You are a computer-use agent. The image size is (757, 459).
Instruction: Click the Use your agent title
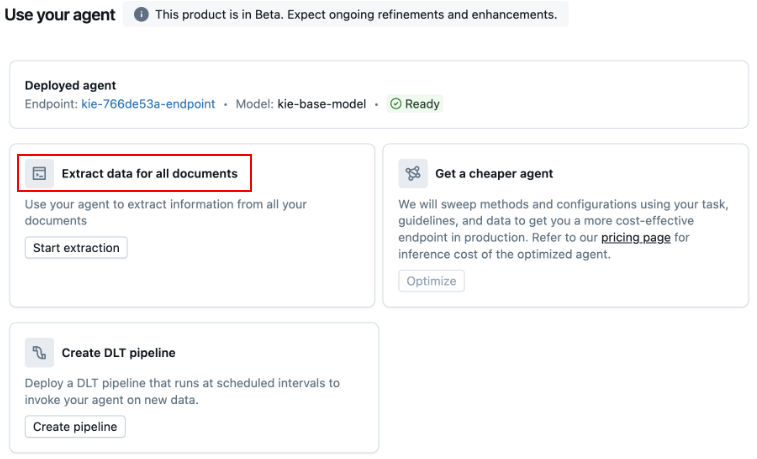click(60, 15)
